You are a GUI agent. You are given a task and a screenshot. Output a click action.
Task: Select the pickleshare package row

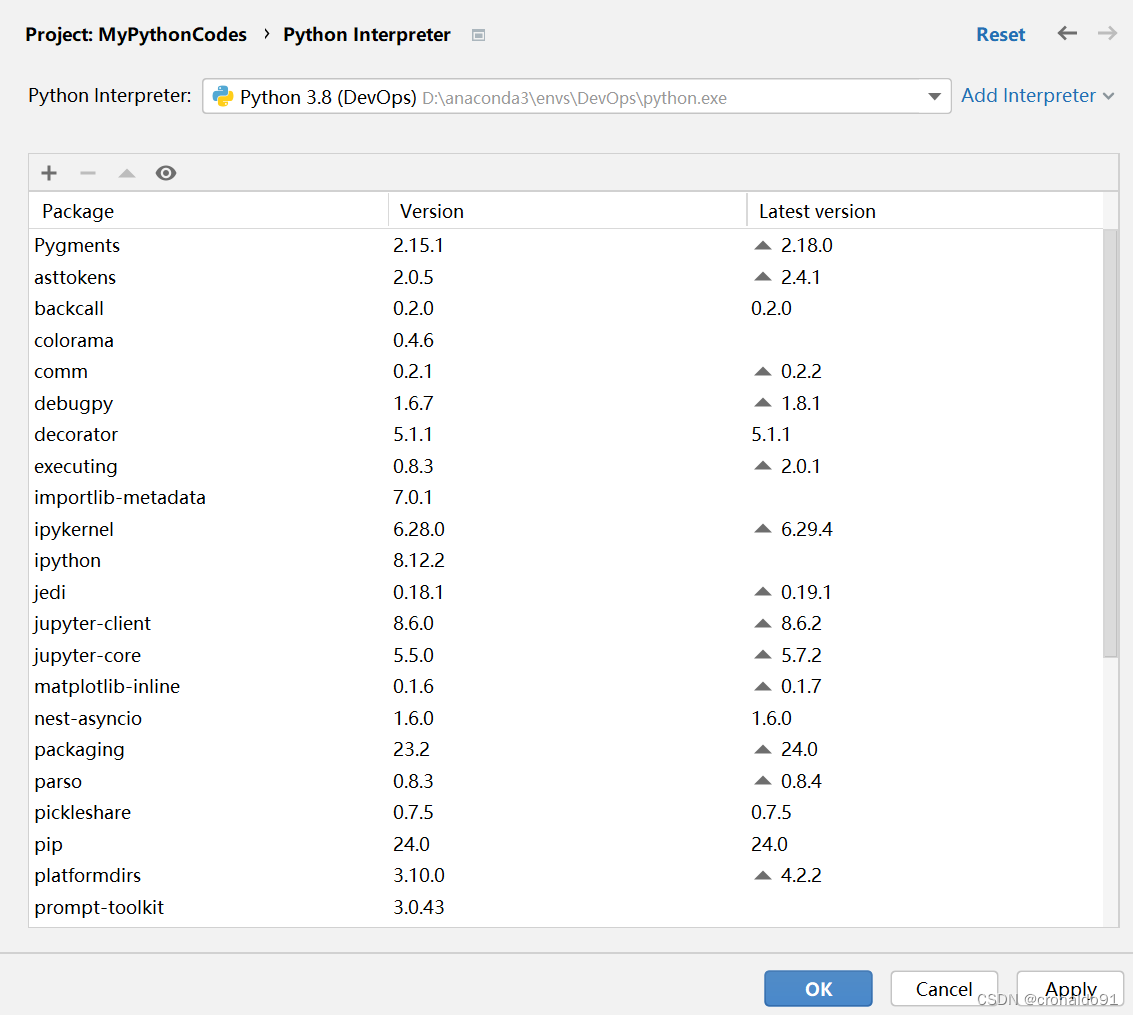[x=566, y=813]
